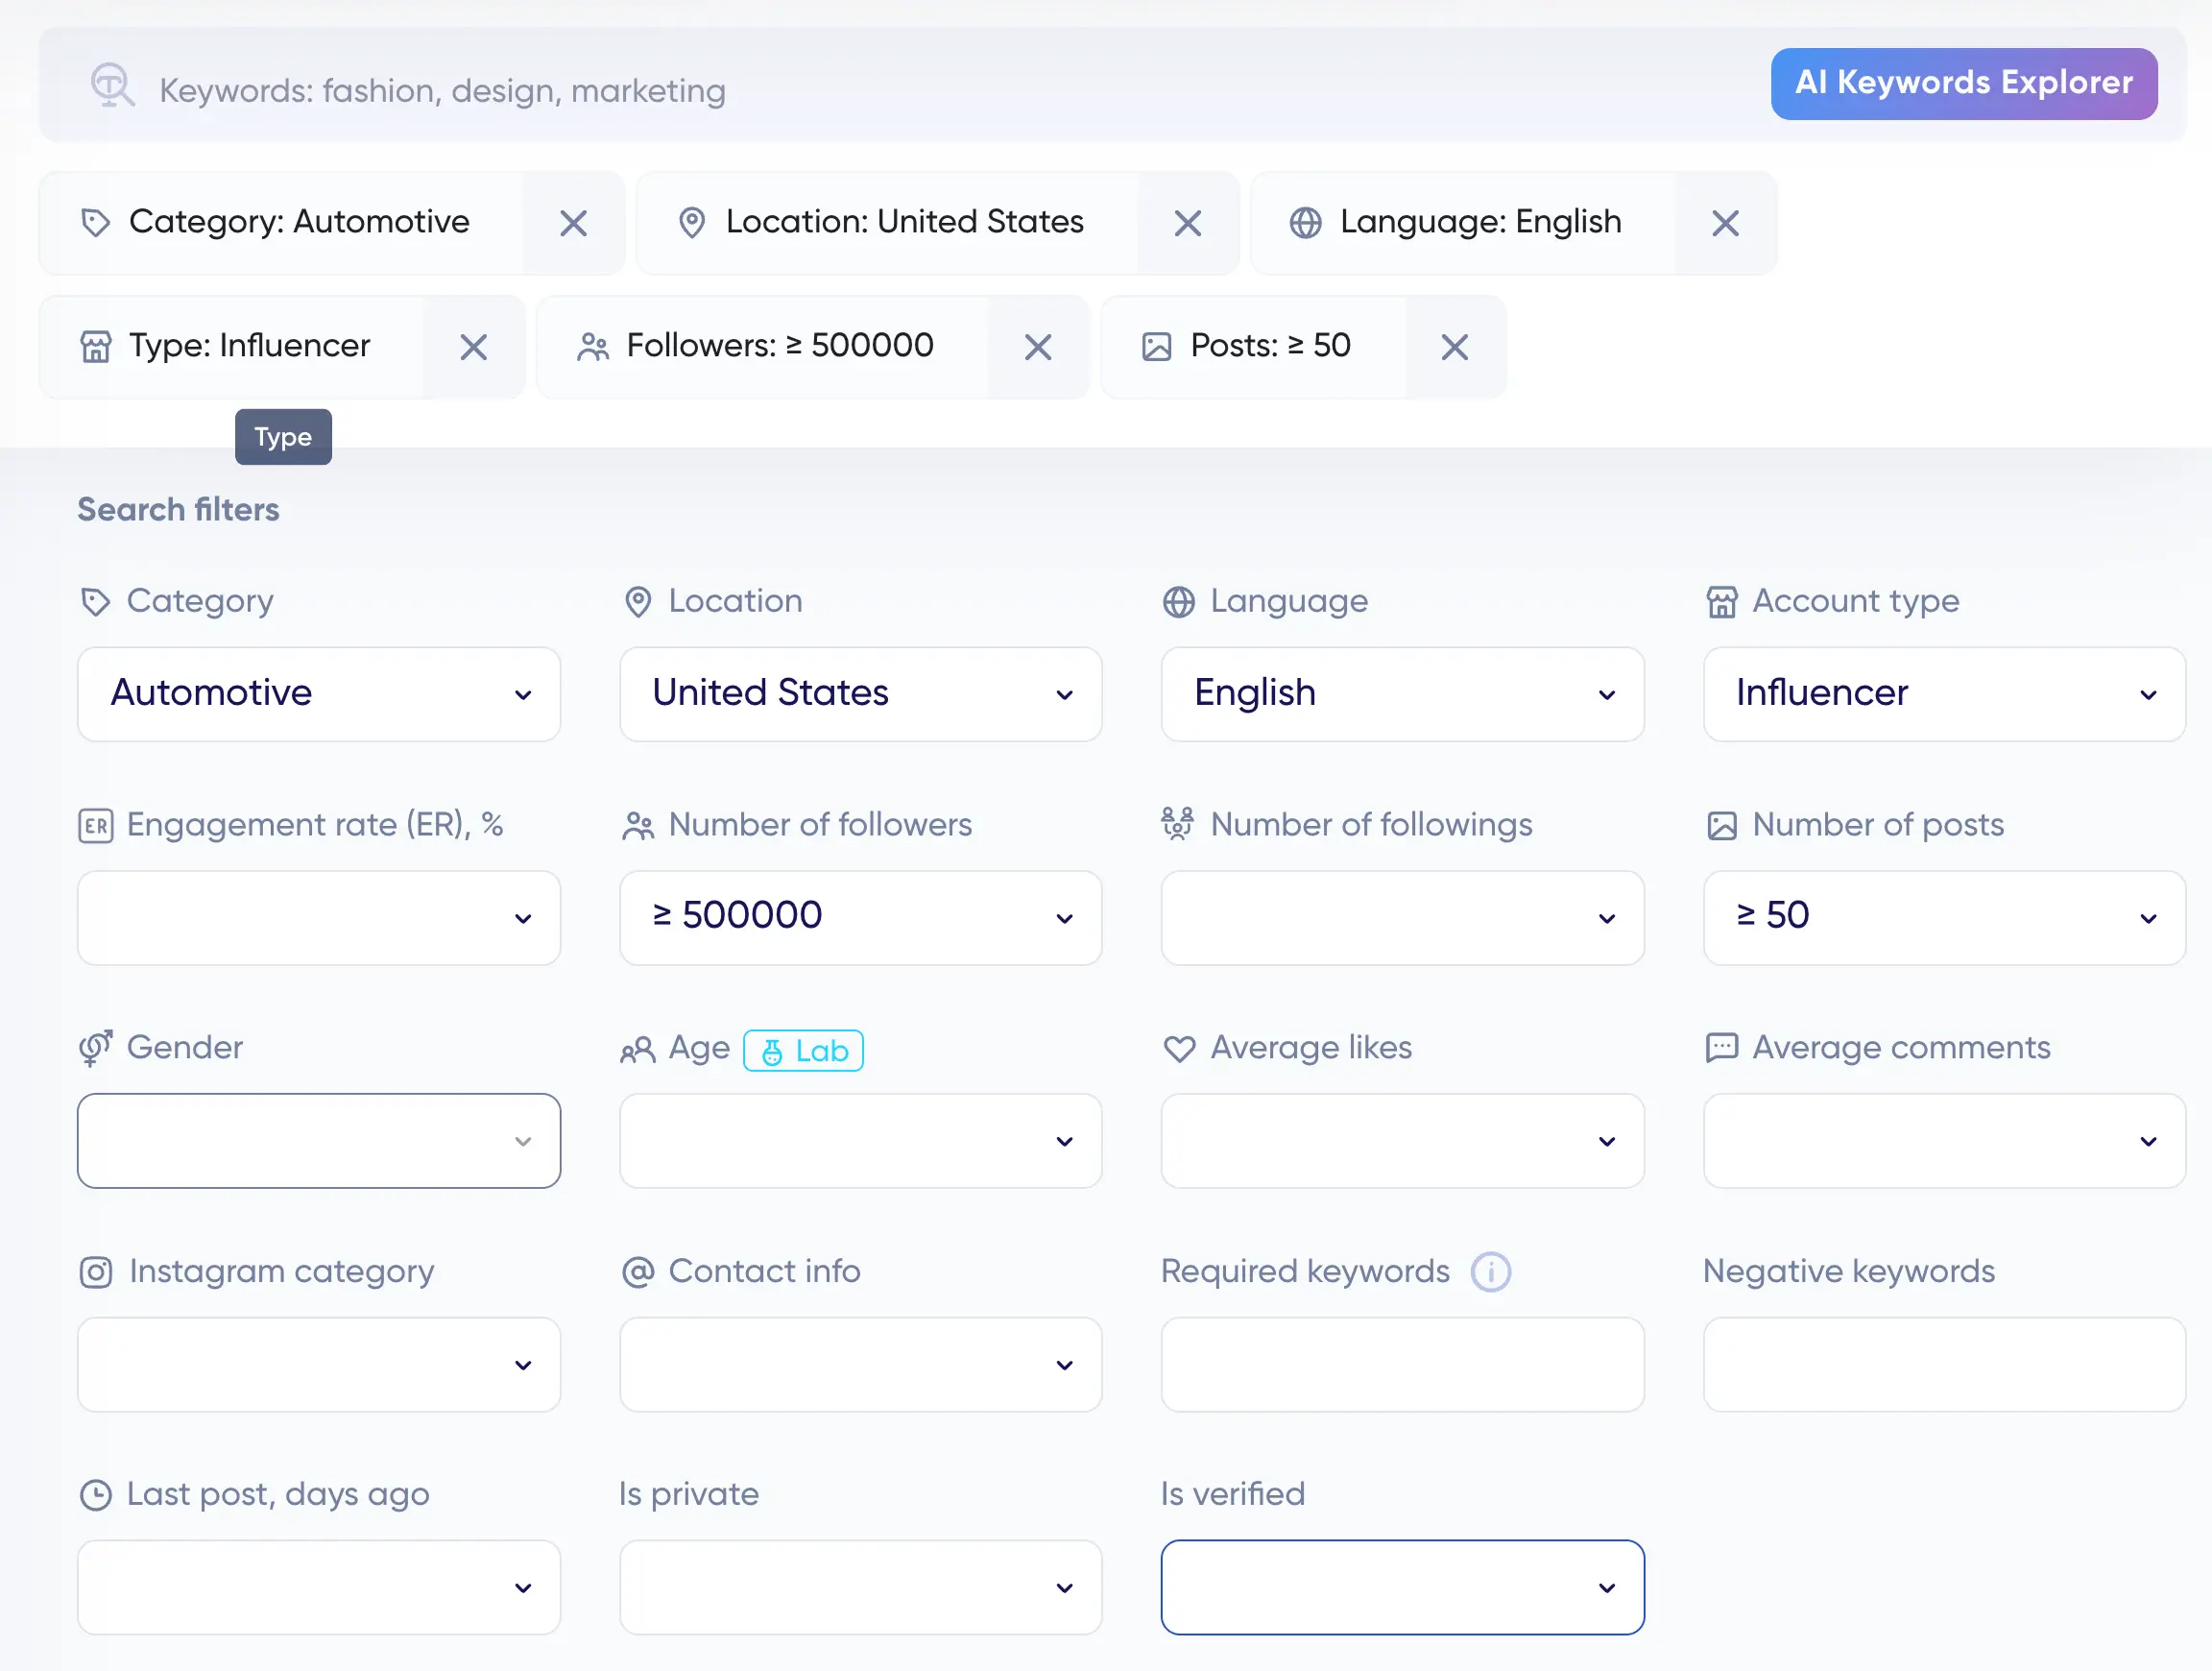Expand the Is verified dropdown
The image size is (2212, 1671).
(x=1402, y=1587)
